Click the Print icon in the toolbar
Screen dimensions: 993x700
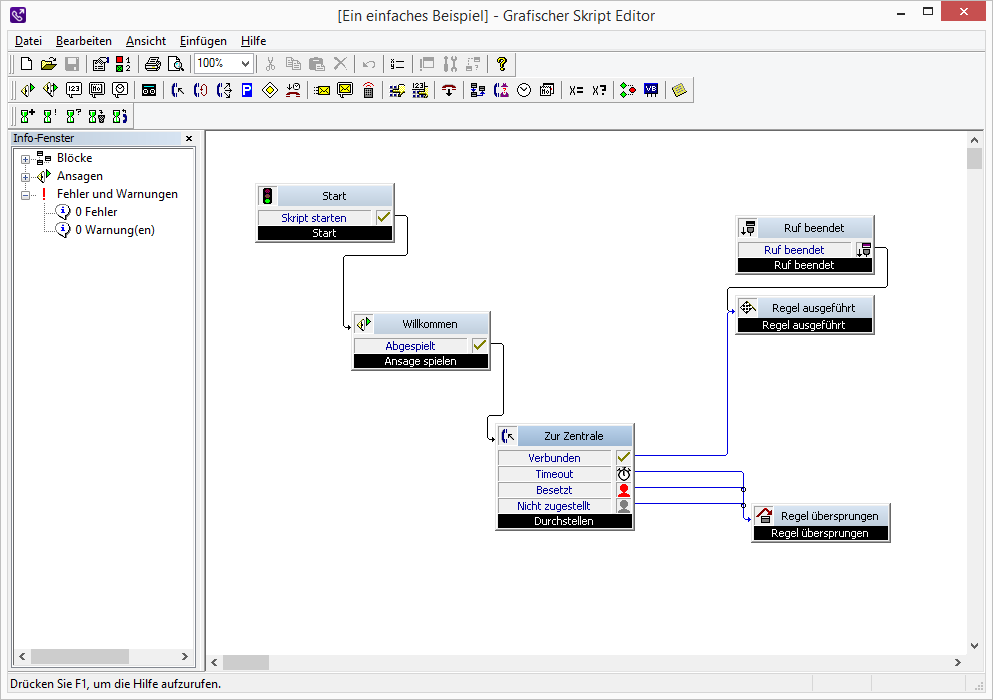153,64
